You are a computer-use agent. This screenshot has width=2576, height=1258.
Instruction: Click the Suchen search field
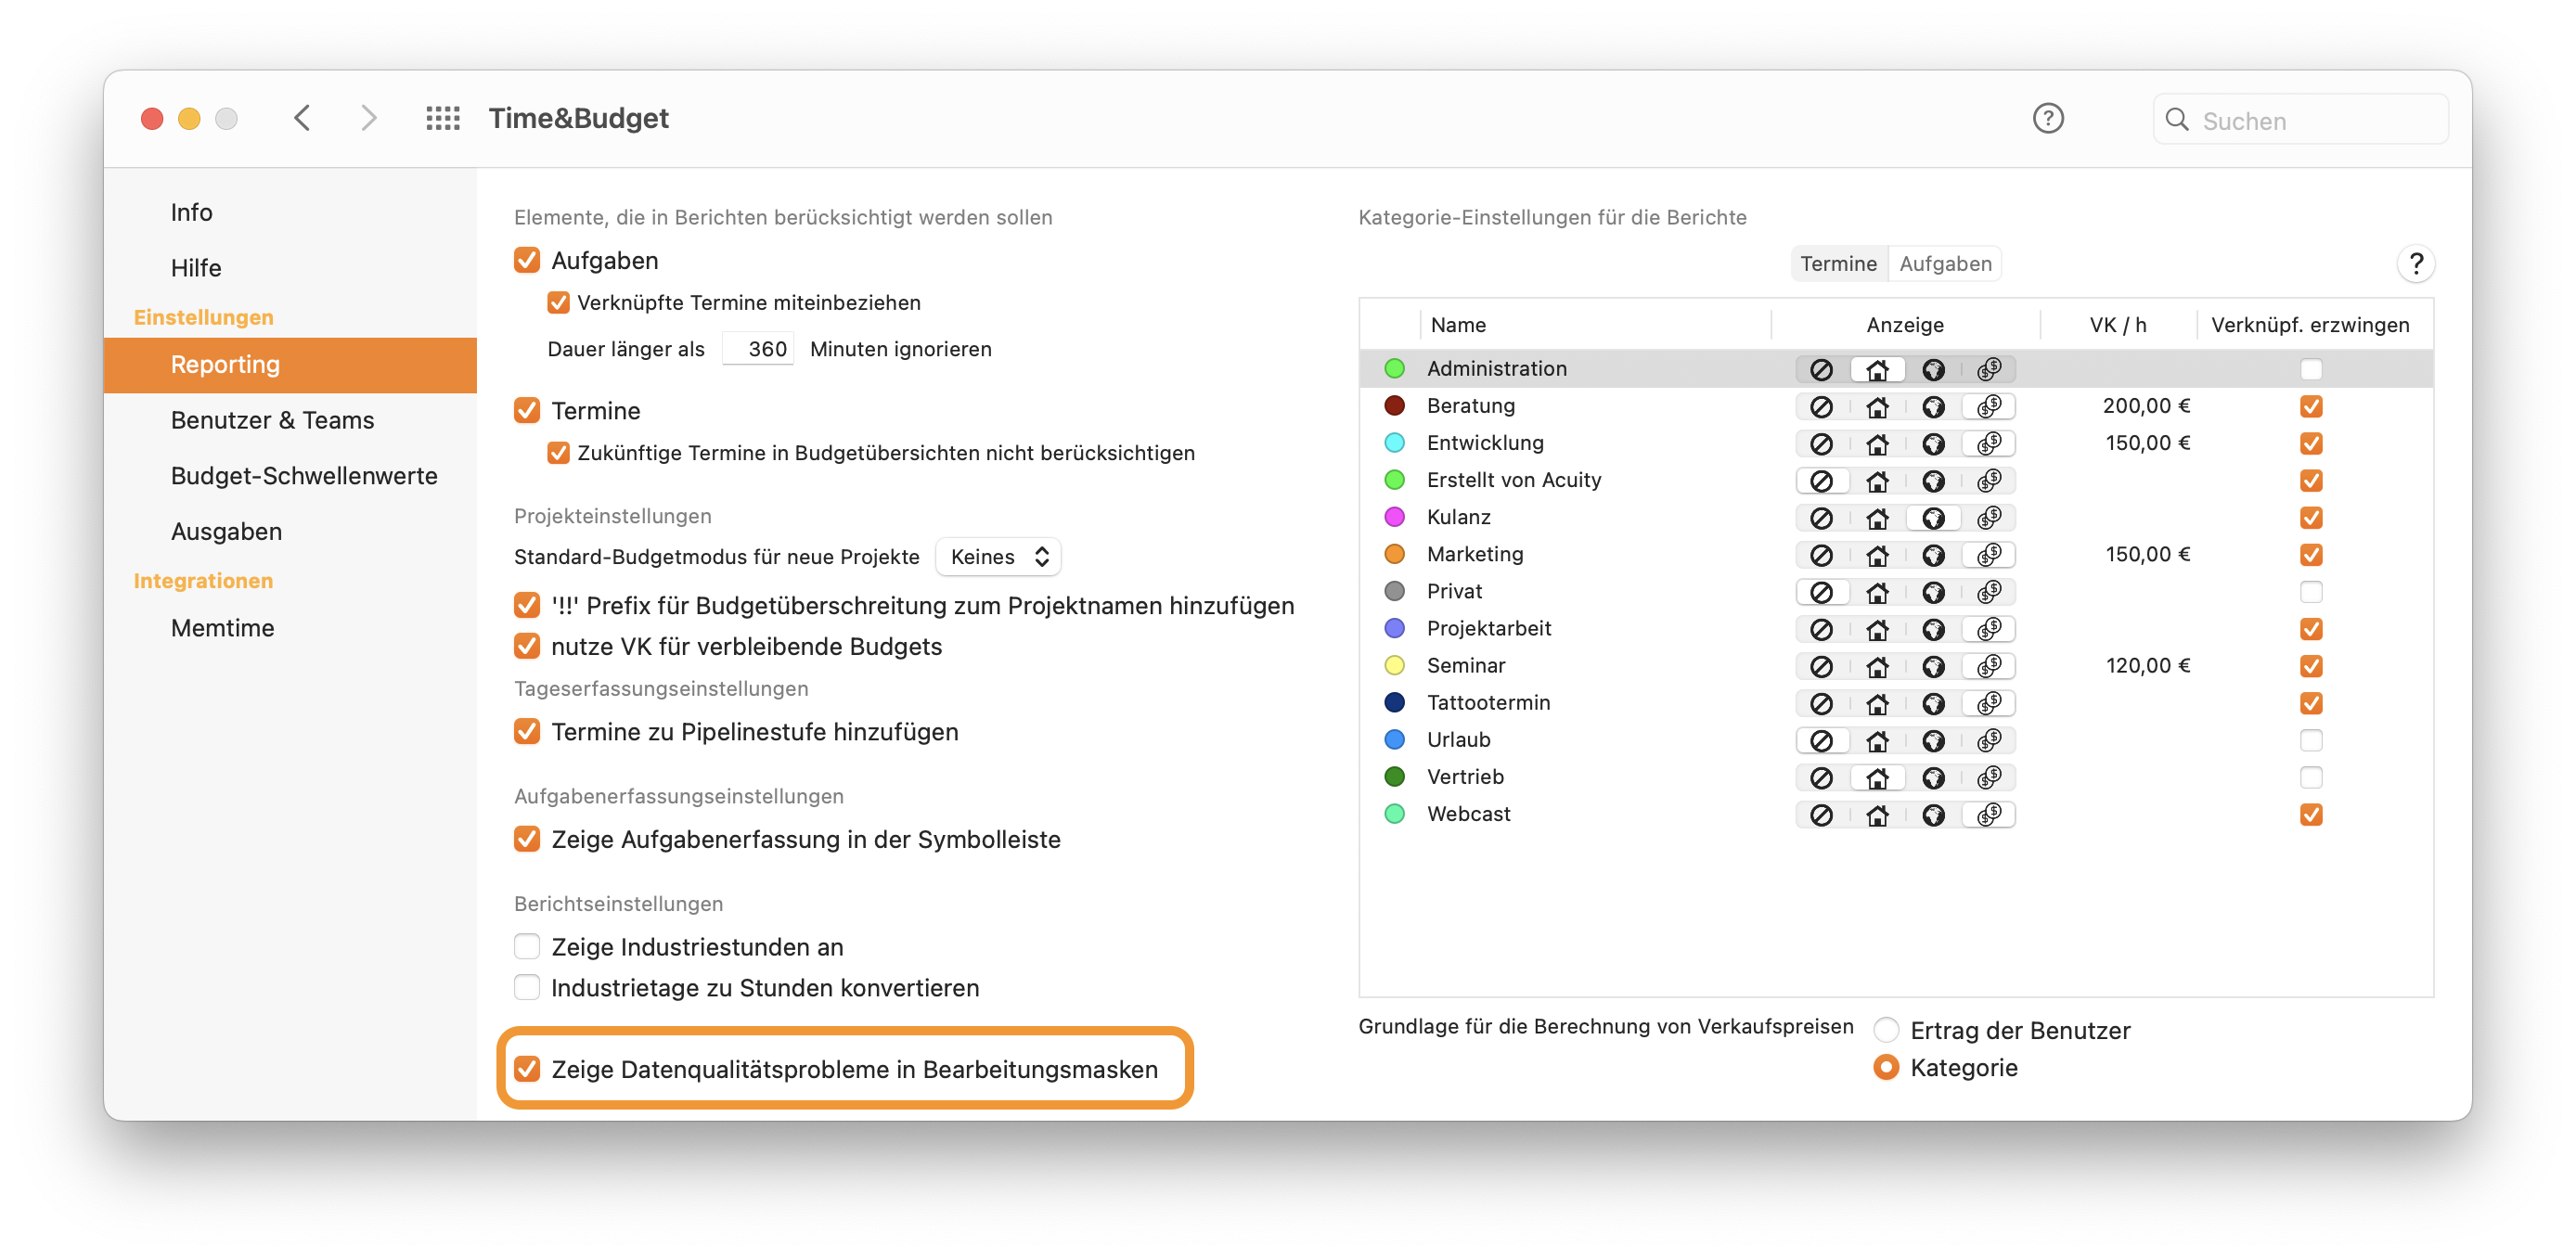[x=2300, y=120]
